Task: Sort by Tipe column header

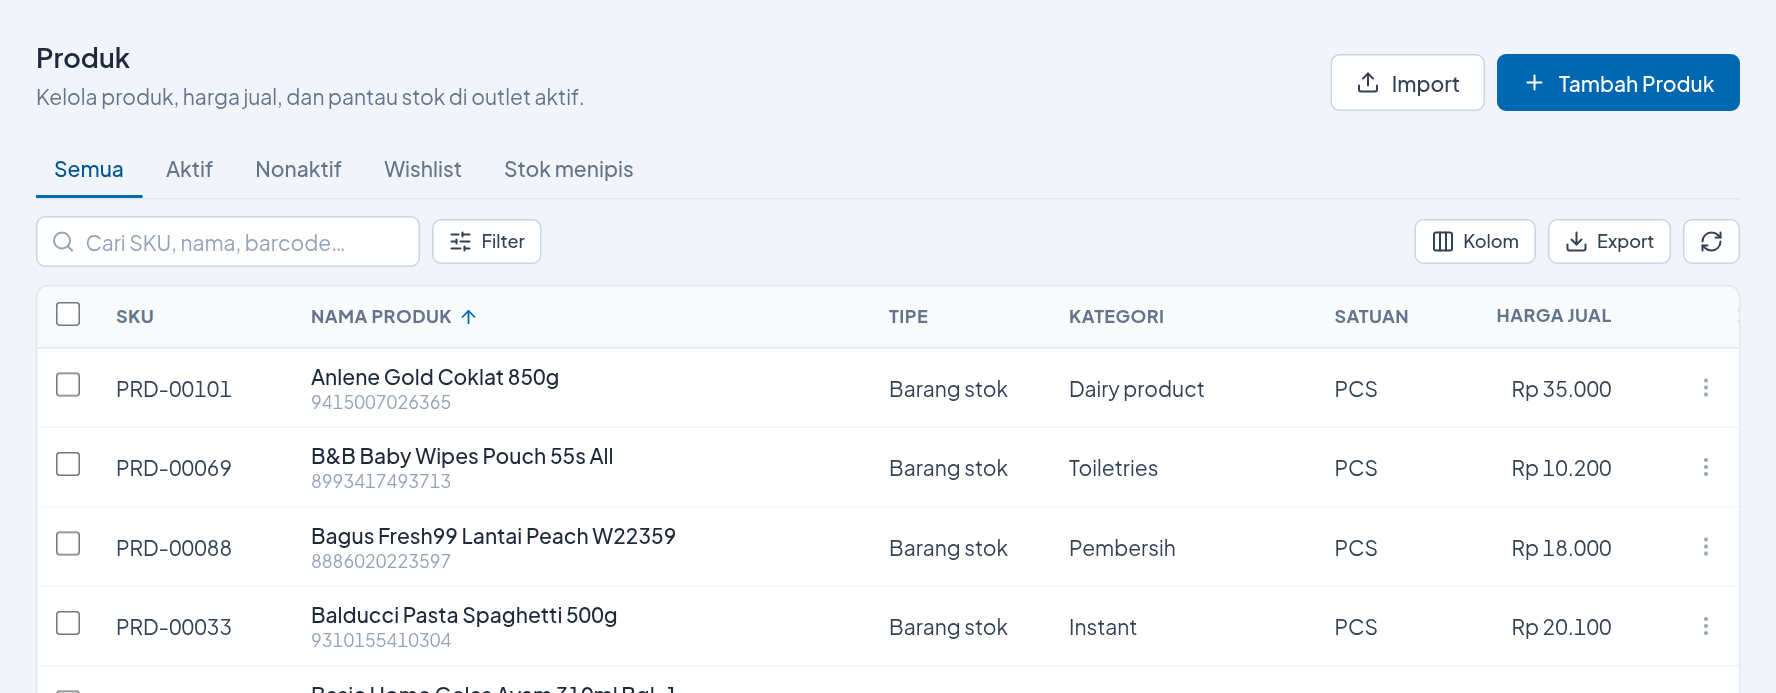Action: click(908, 317)
